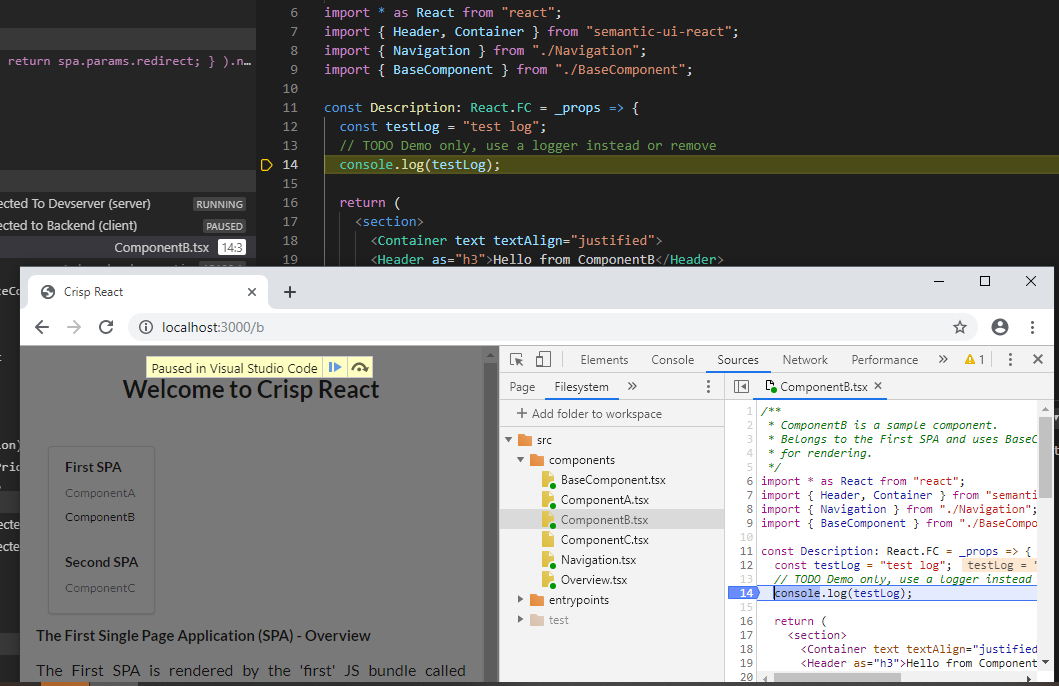Toggle breakpoint on line 14 in DevTools
1059x686 pixels.
click(x=745, y=593)
